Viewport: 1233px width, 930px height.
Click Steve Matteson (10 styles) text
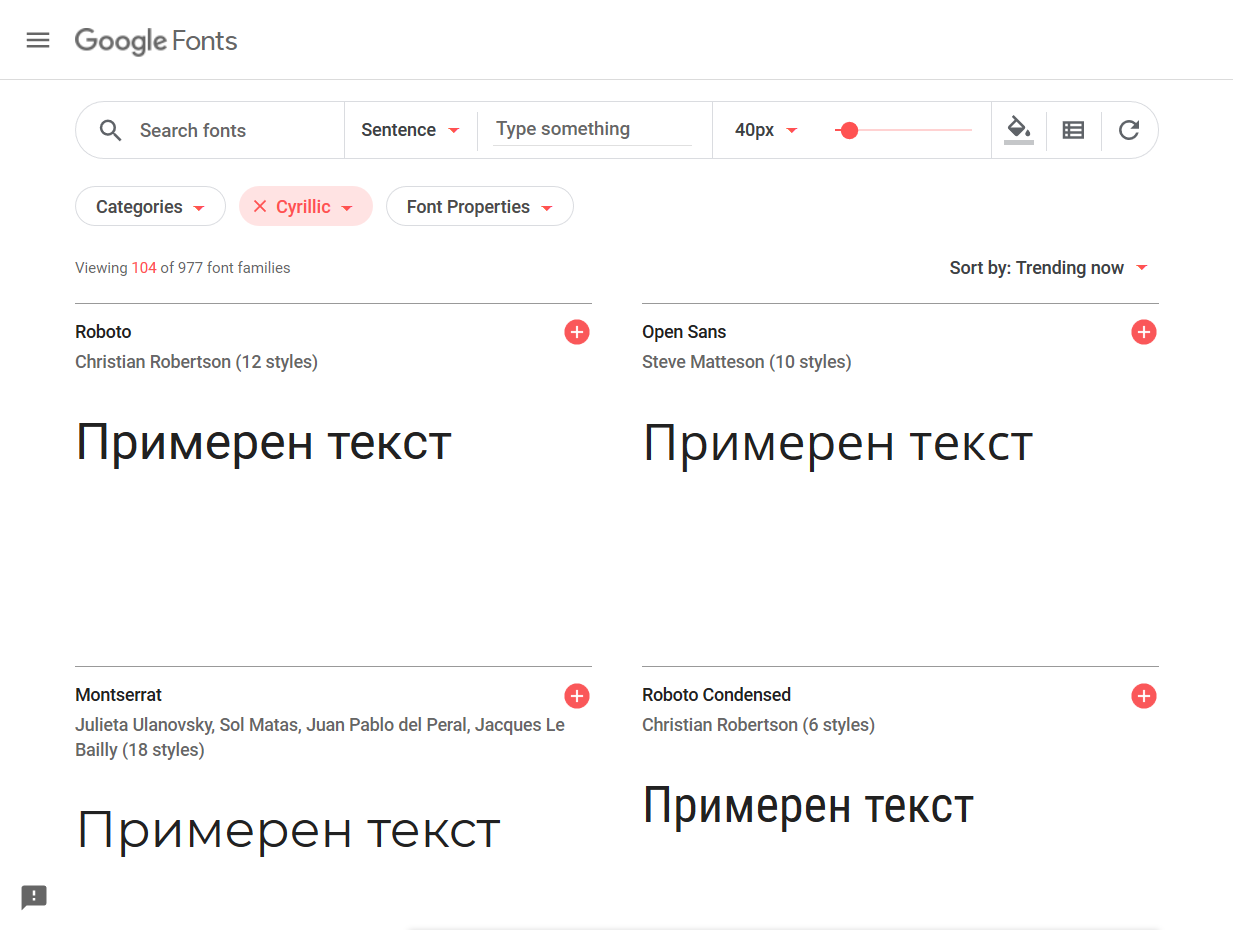[x=746, y=362]
